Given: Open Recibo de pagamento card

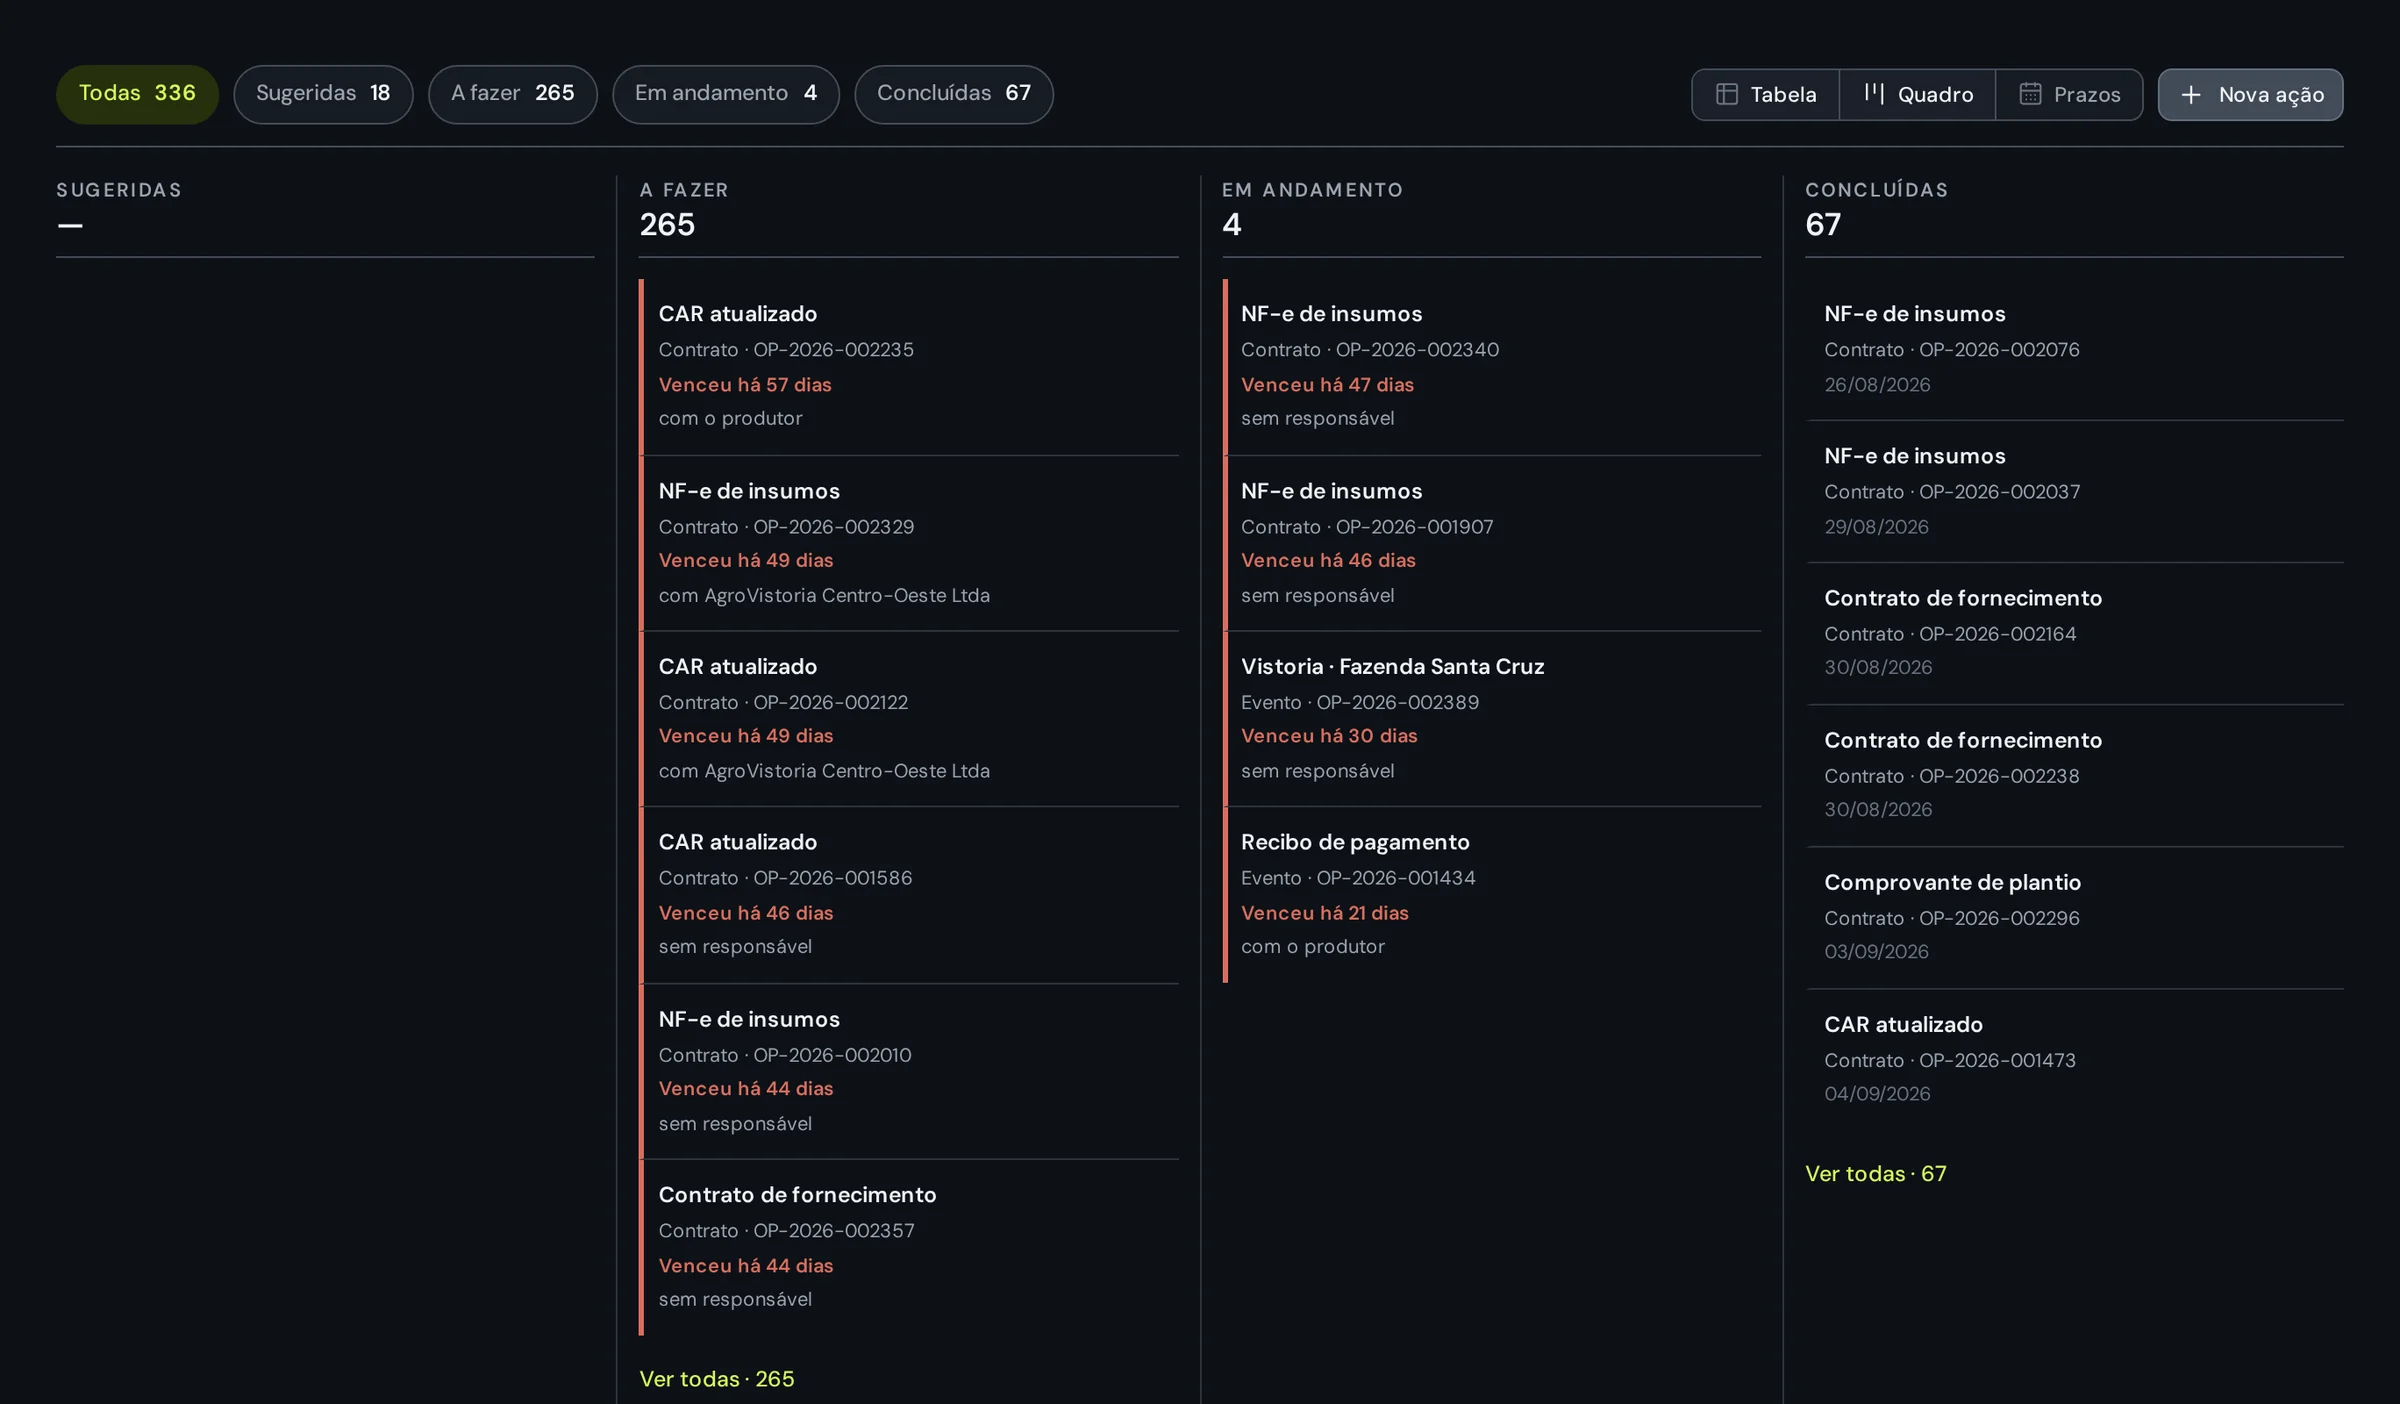Looking at the screenshot, I should (x=1491, y=894).
